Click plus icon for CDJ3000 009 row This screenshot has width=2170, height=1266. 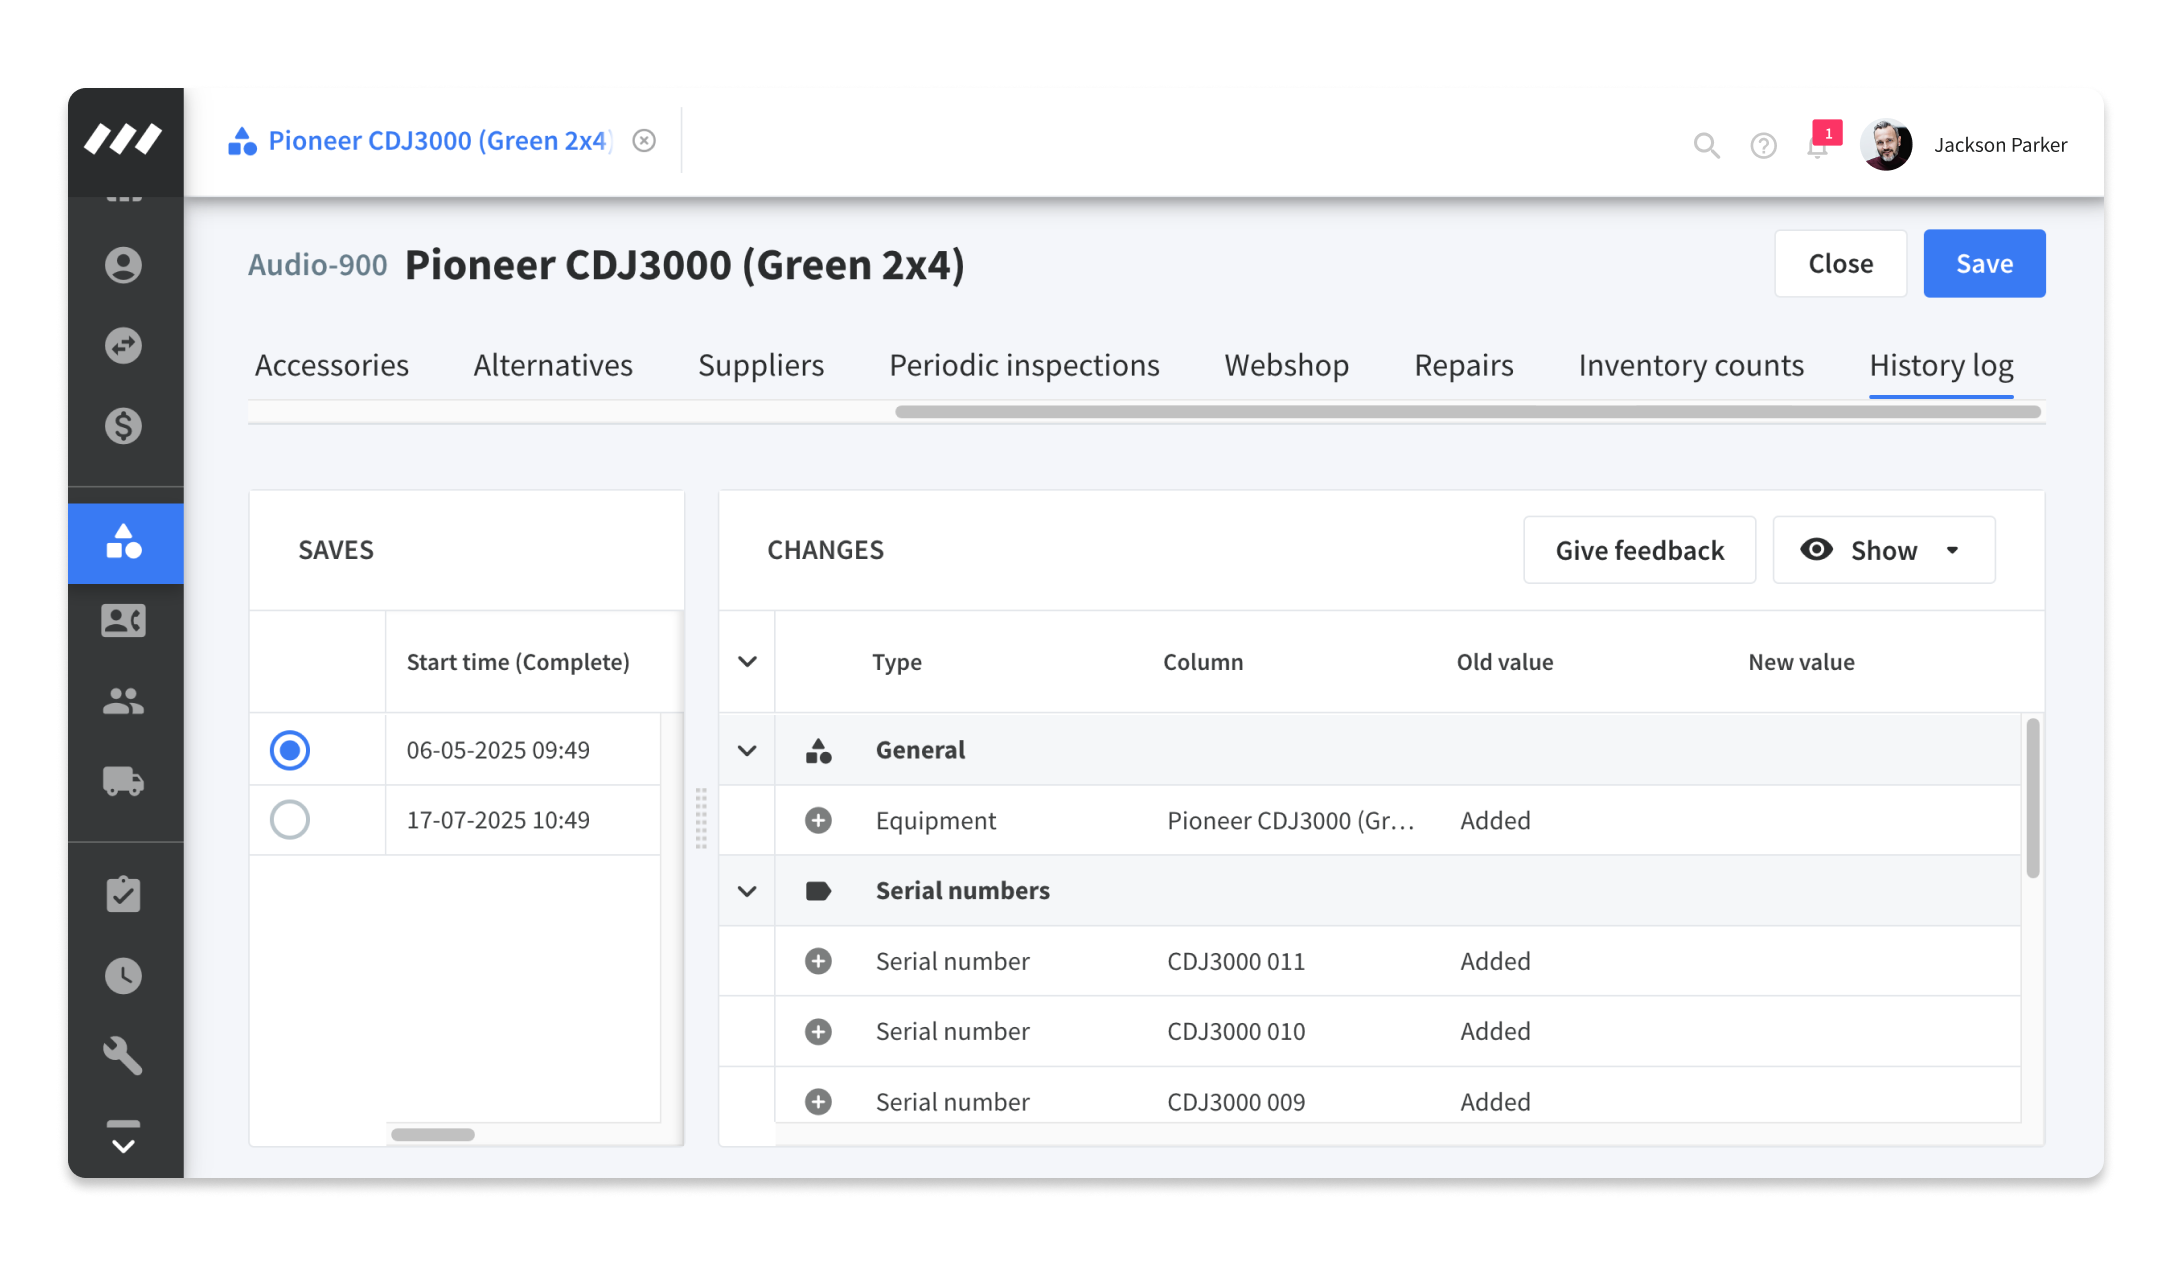[818, 1101]
